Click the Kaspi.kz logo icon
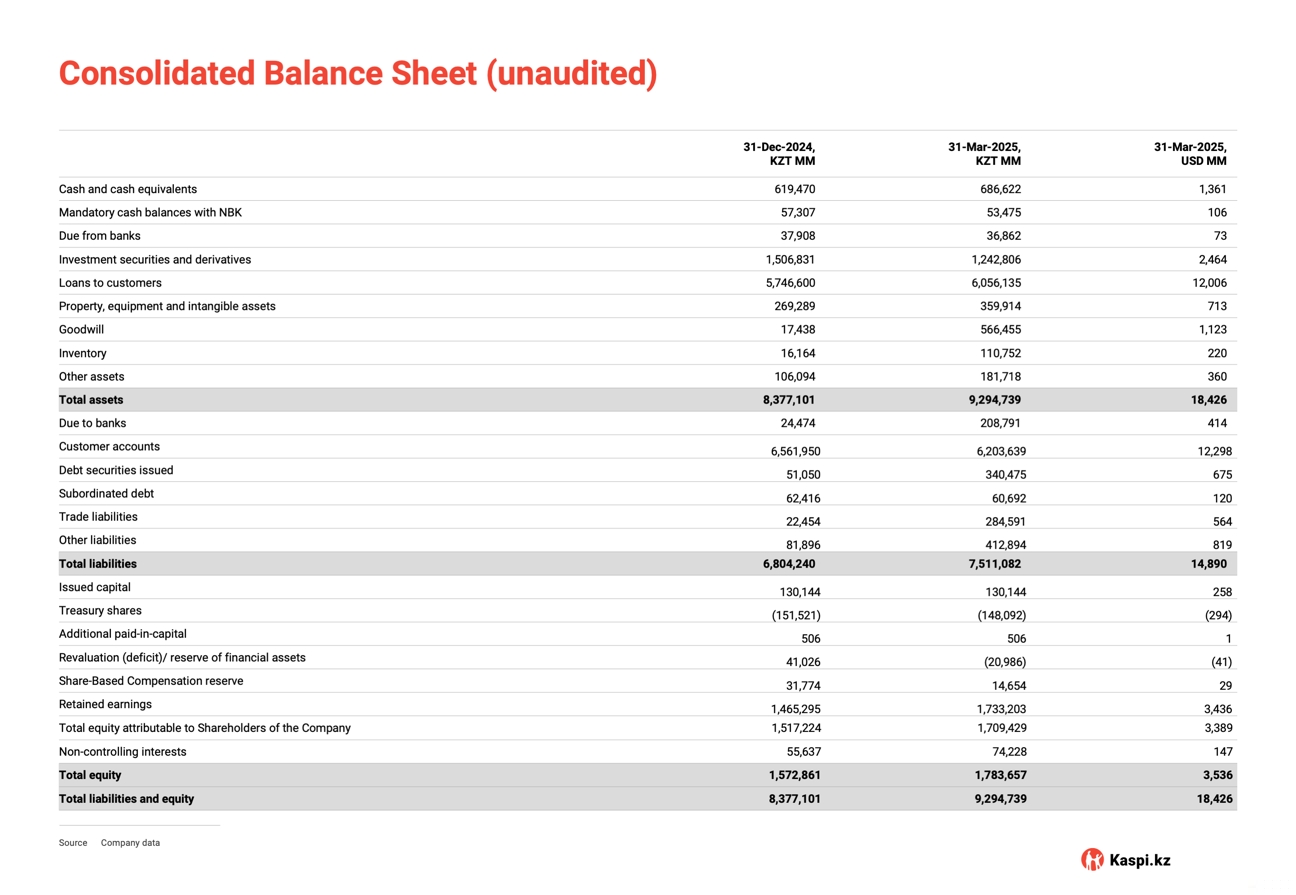Viewport: 1296px width, 895px height. point(1092,859)
